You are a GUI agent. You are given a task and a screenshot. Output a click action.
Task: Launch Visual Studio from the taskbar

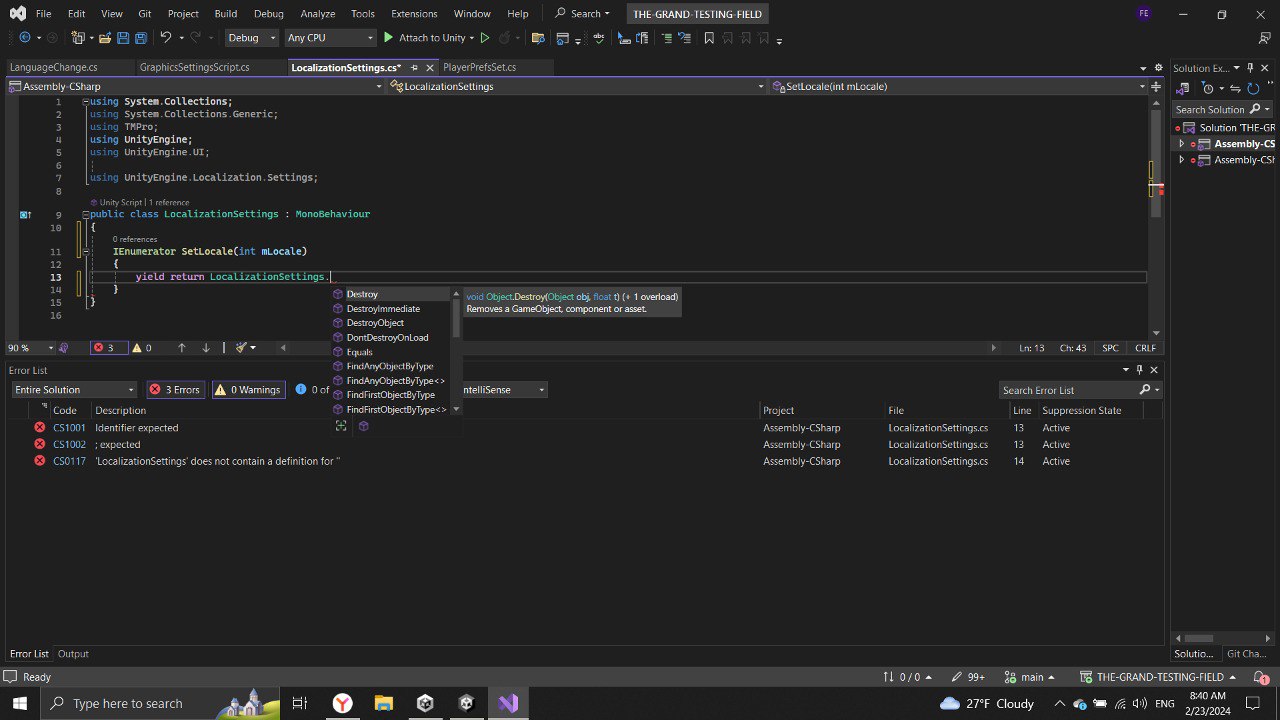(x=507, y=702)
